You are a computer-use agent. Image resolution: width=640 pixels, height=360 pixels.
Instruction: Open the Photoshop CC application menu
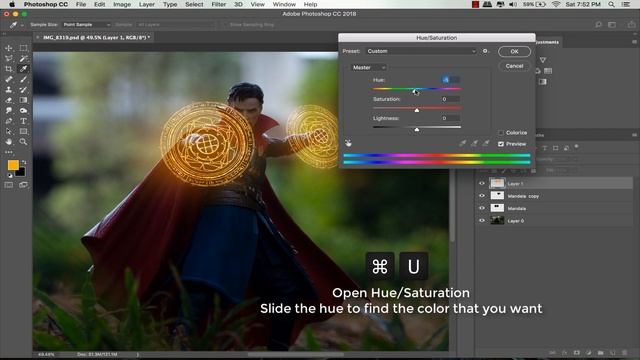(x=46, y=4)
